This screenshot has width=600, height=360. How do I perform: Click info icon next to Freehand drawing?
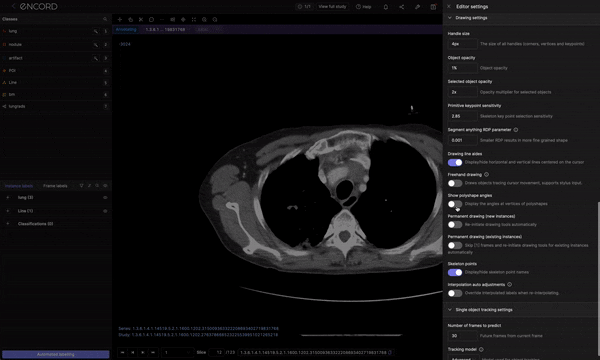(486, 174)
